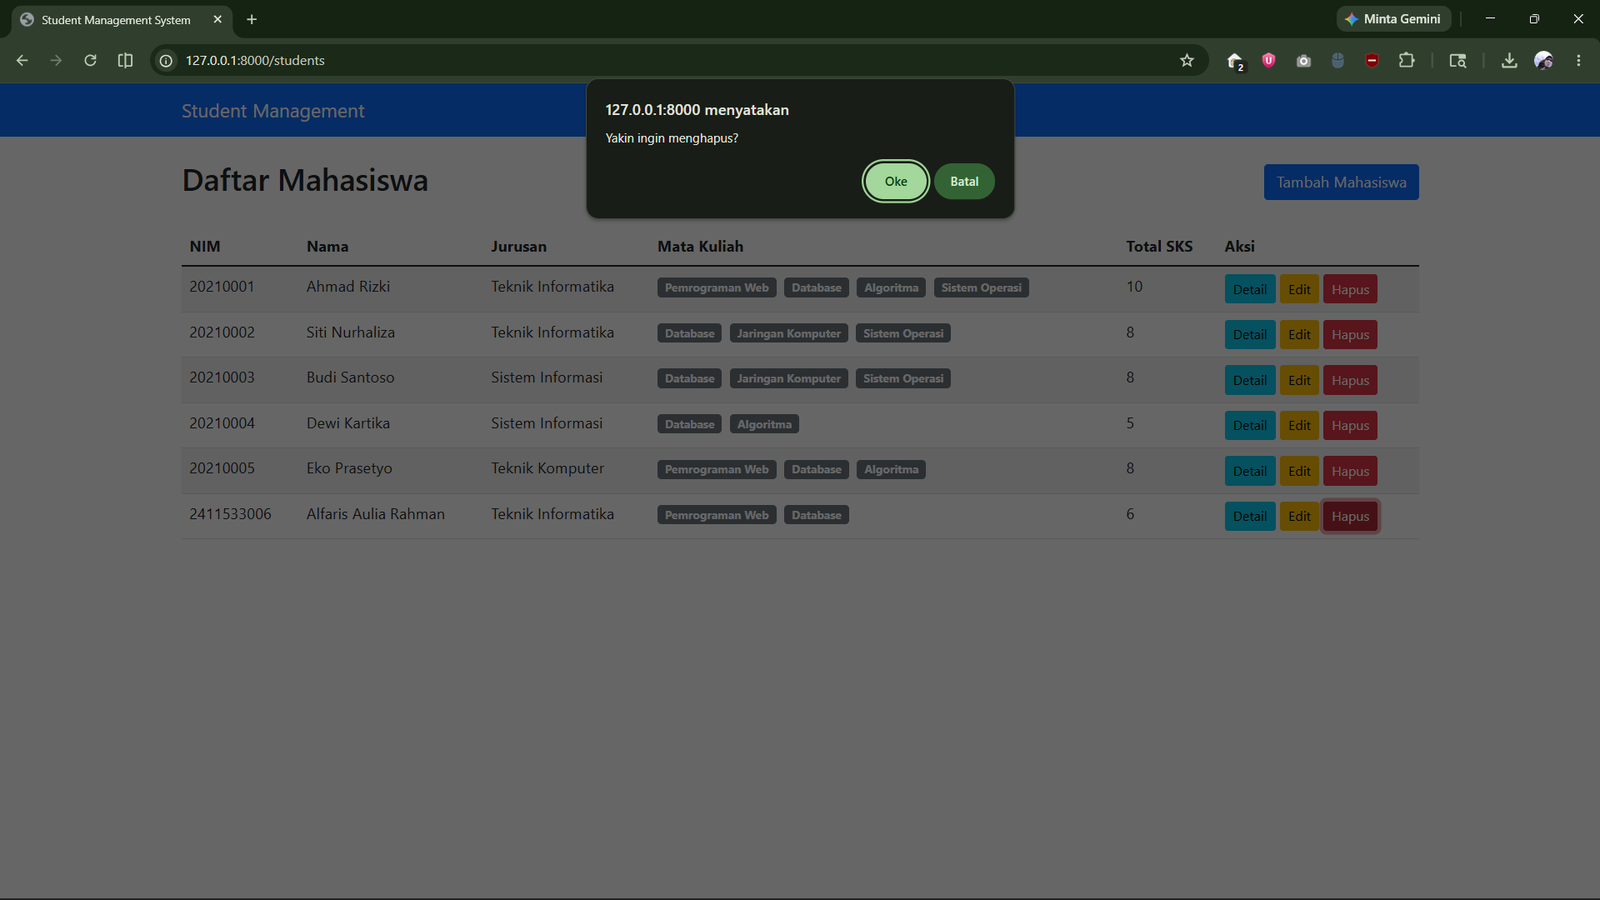Screen dimensions: 1600x900
Task: Reload the page with the refresh icon
Action: pyautogui.click(x=90, y=60)
